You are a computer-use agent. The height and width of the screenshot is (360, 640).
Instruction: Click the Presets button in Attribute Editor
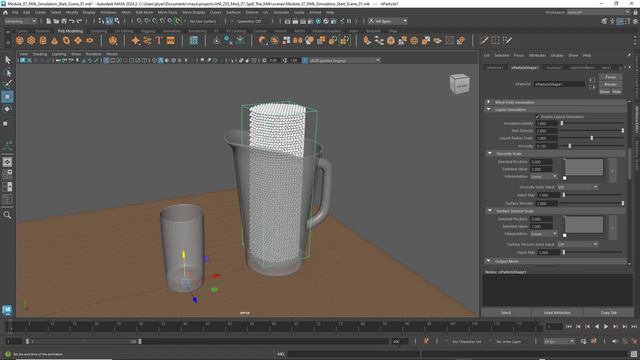pyautogui.click(x=611, y=84)
